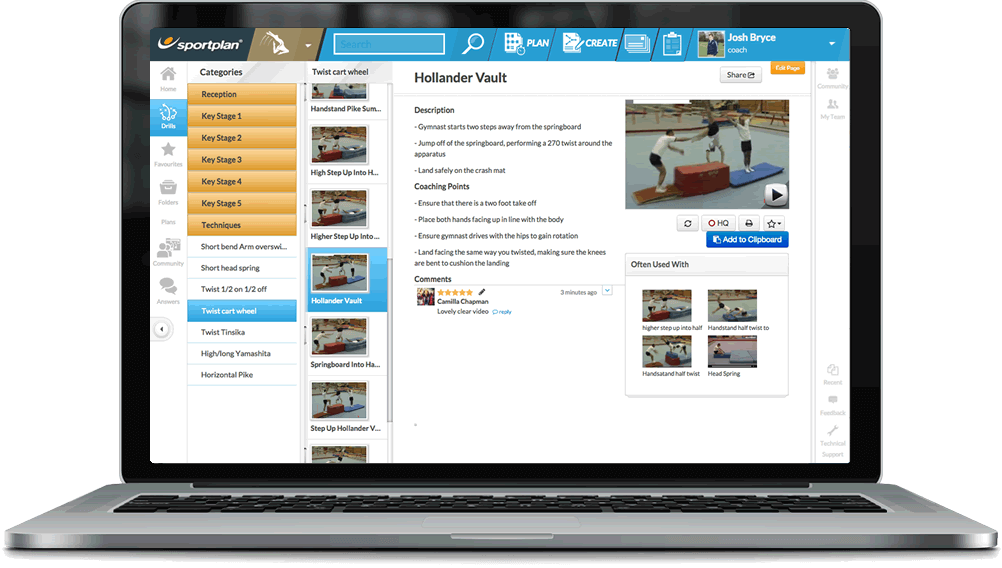Open the PLAN calendar tool
The image size is (1002, 568).
526,43
